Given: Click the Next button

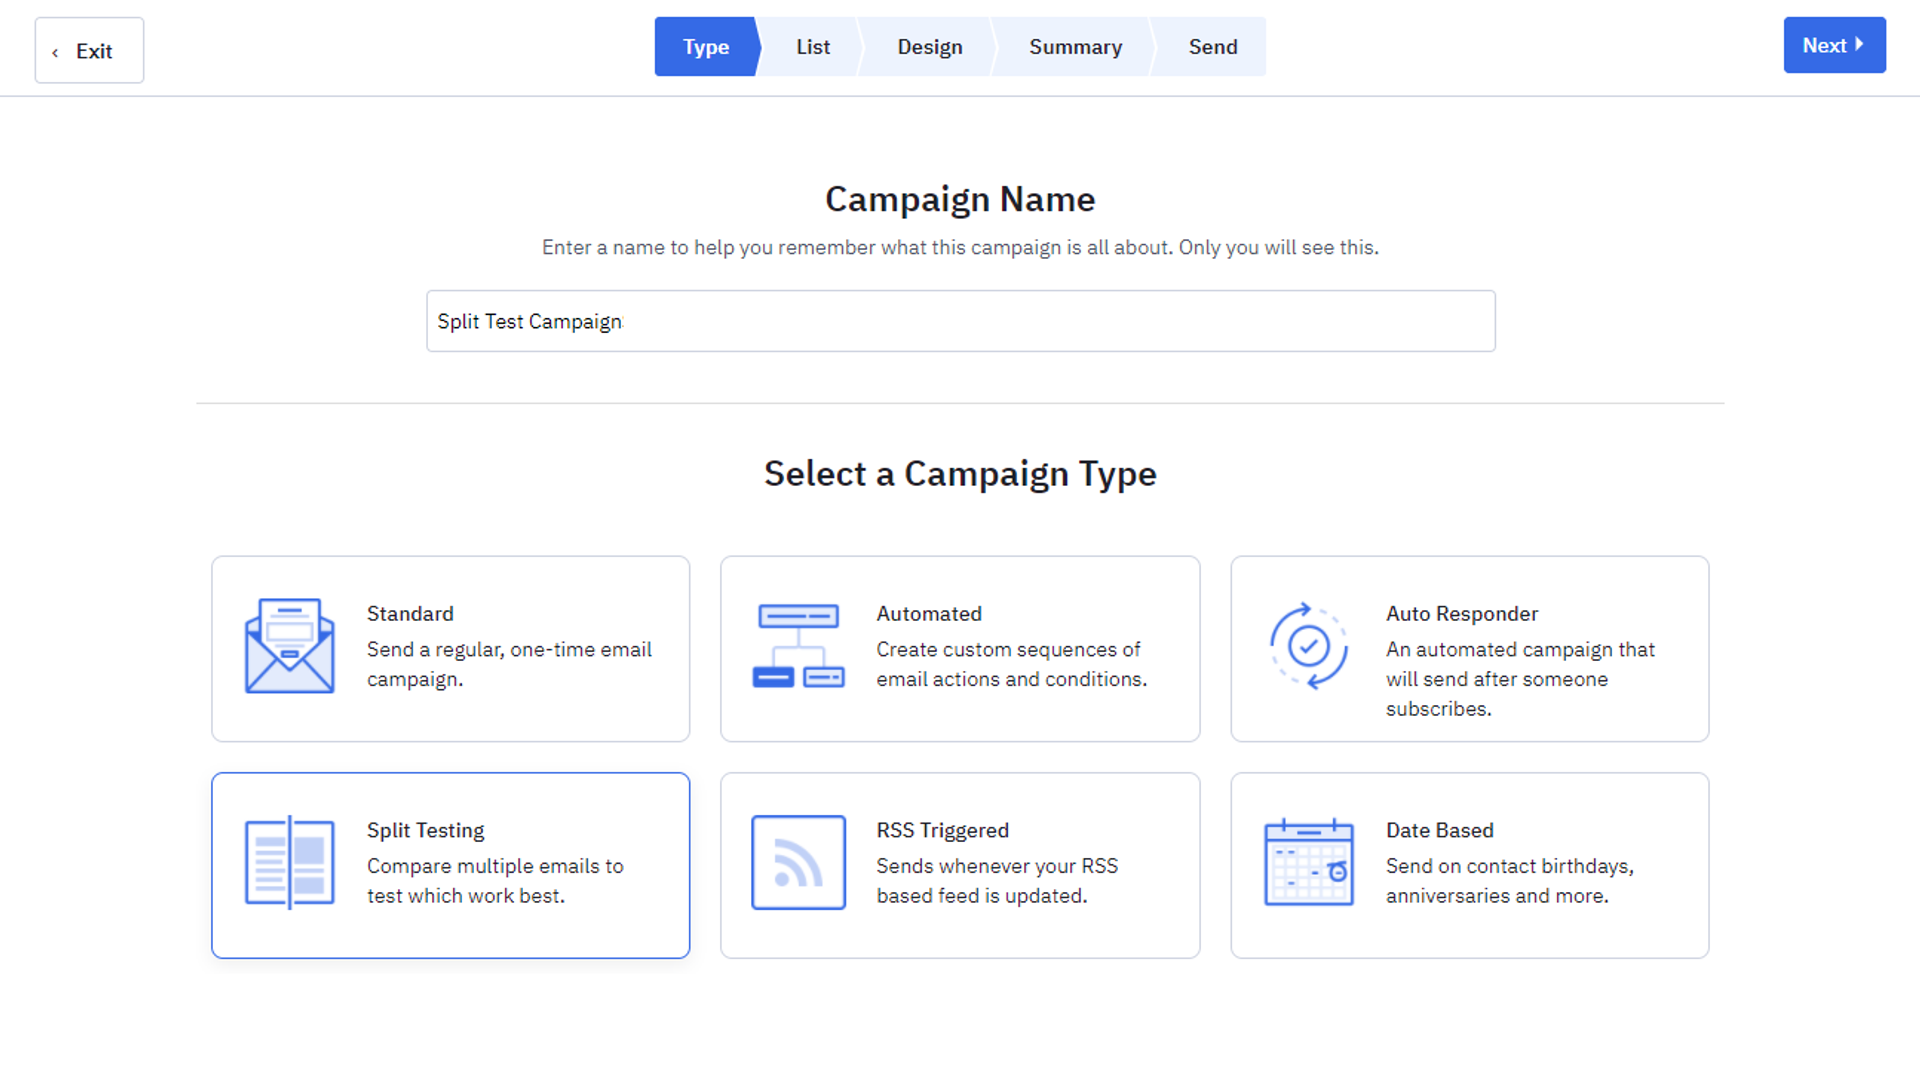Looking at the screenshot, I should pyautogui.click(x=1834, y=45).
